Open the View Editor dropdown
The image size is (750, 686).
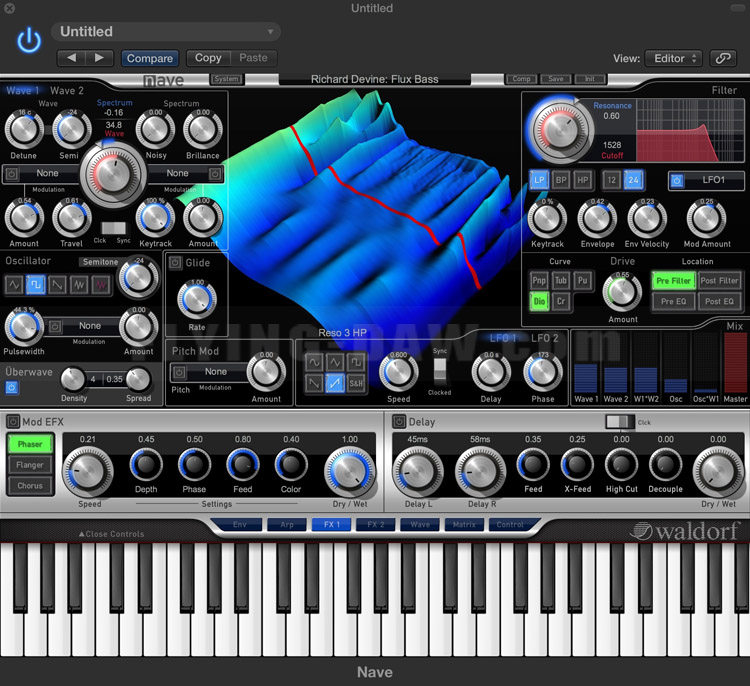(x=673, y=58)
